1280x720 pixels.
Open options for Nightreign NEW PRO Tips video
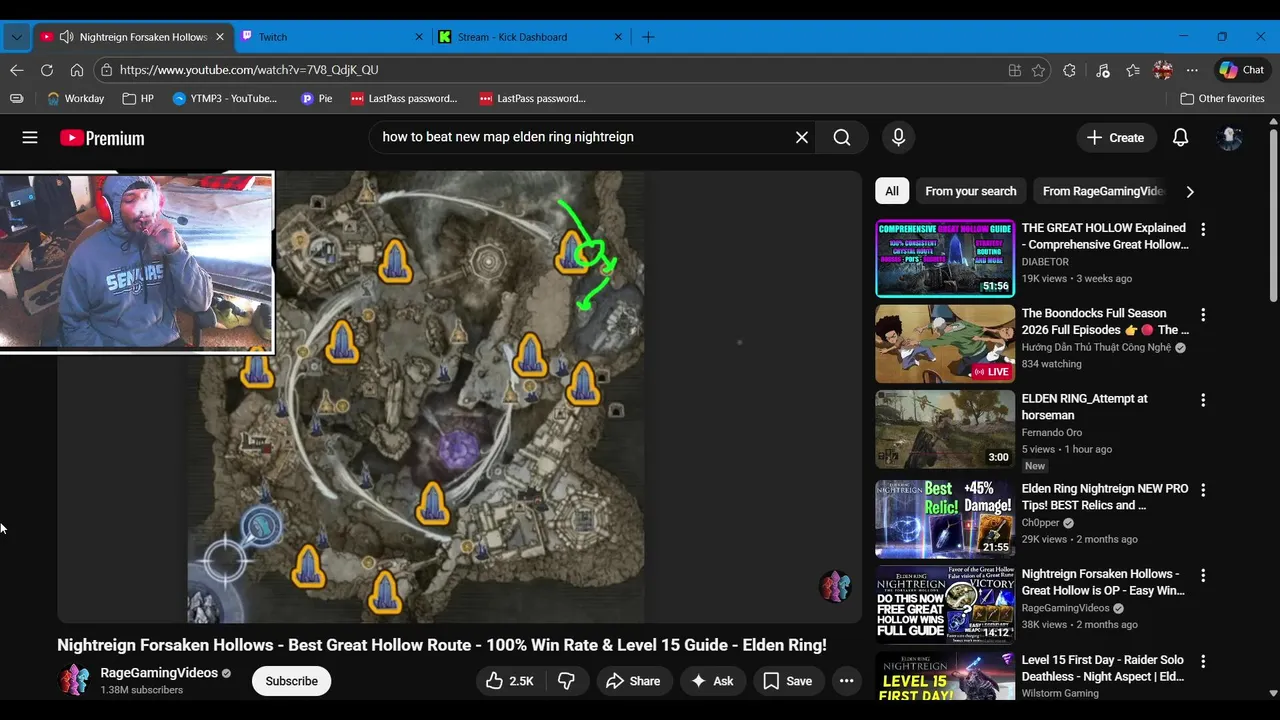[1203, 490]
